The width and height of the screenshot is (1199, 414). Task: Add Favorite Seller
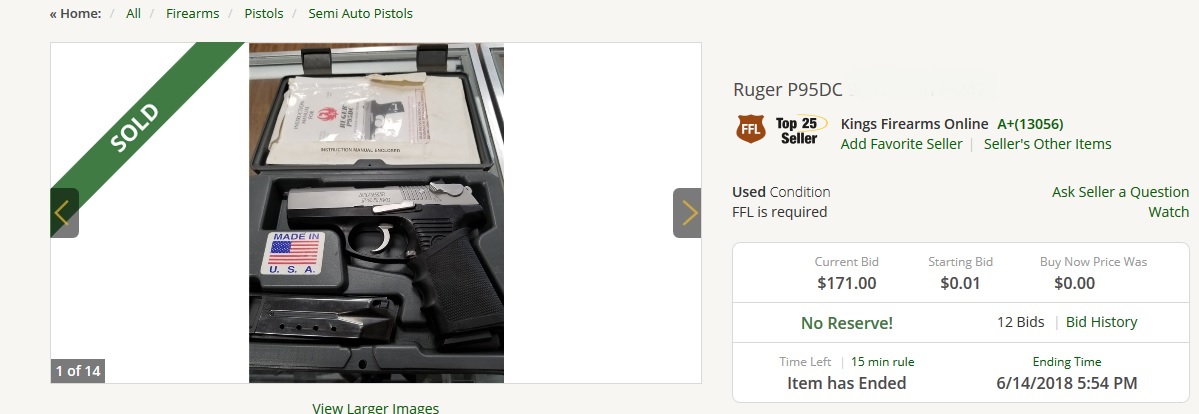tap(901, 144)
